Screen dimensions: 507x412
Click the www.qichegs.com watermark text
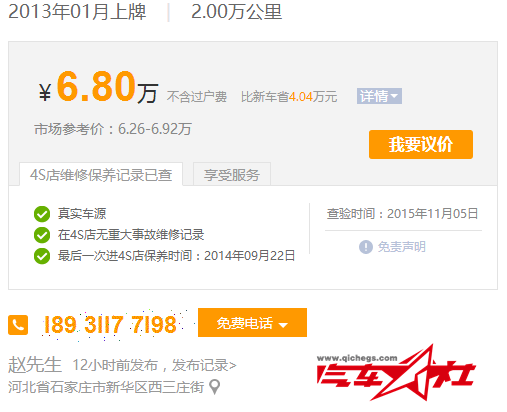click(357, 358)
